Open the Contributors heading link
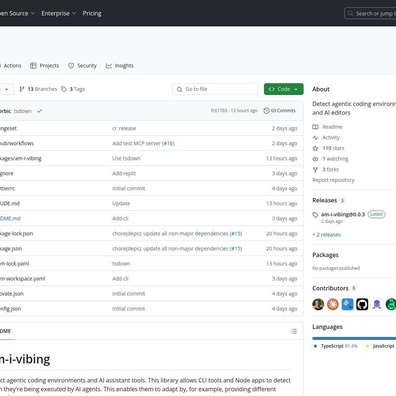 pyautogui.click(x=330, y=288)
